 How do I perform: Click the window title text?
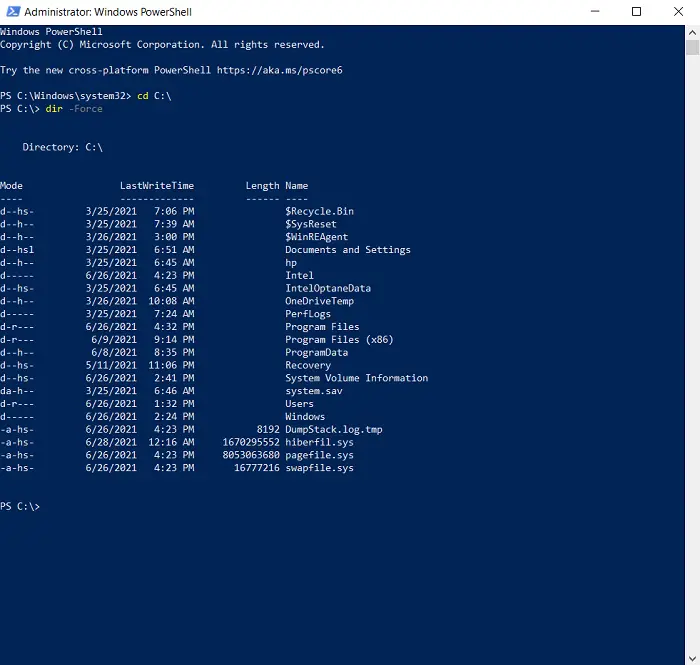[x=108, y=12]
